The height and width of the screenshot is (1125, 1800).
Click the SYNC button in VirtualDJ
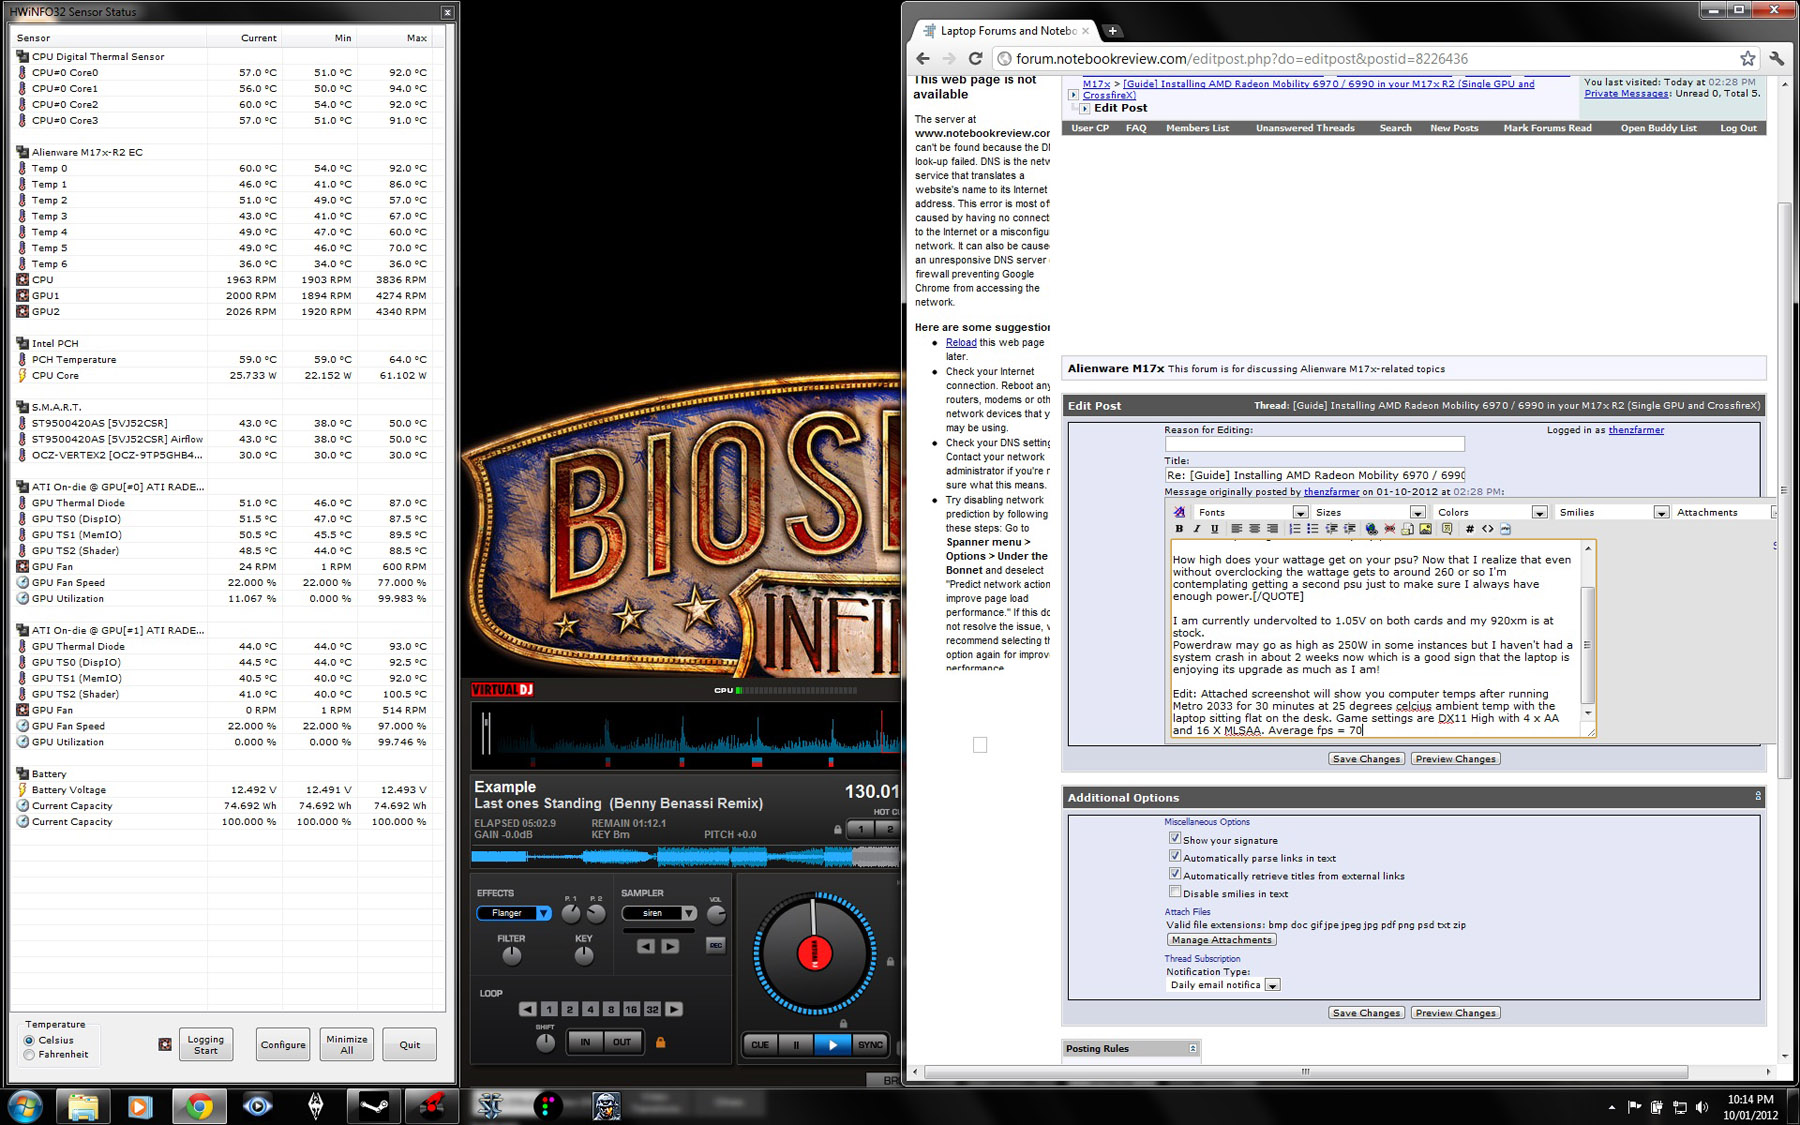870,1045
